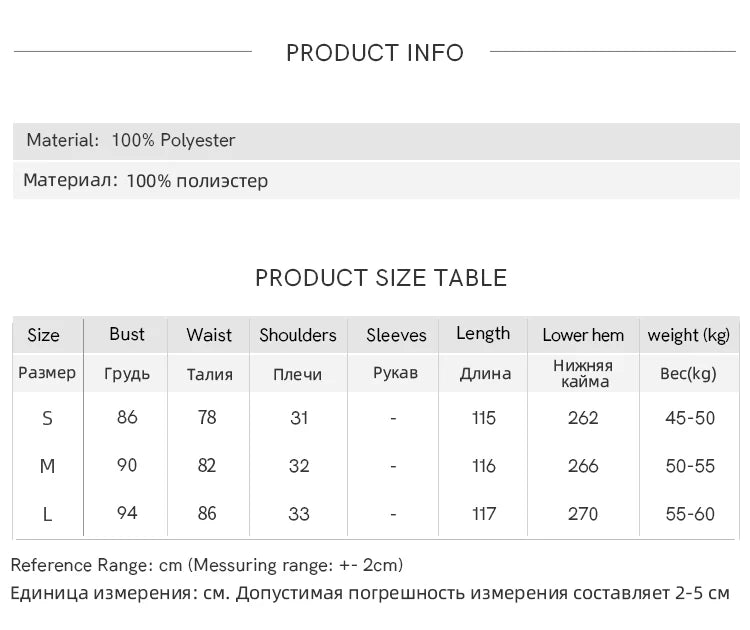Image resolution: width=750 pixels, height=630 pixels.
Task: Select the L size row label
Action: click(x=47, y=515)
